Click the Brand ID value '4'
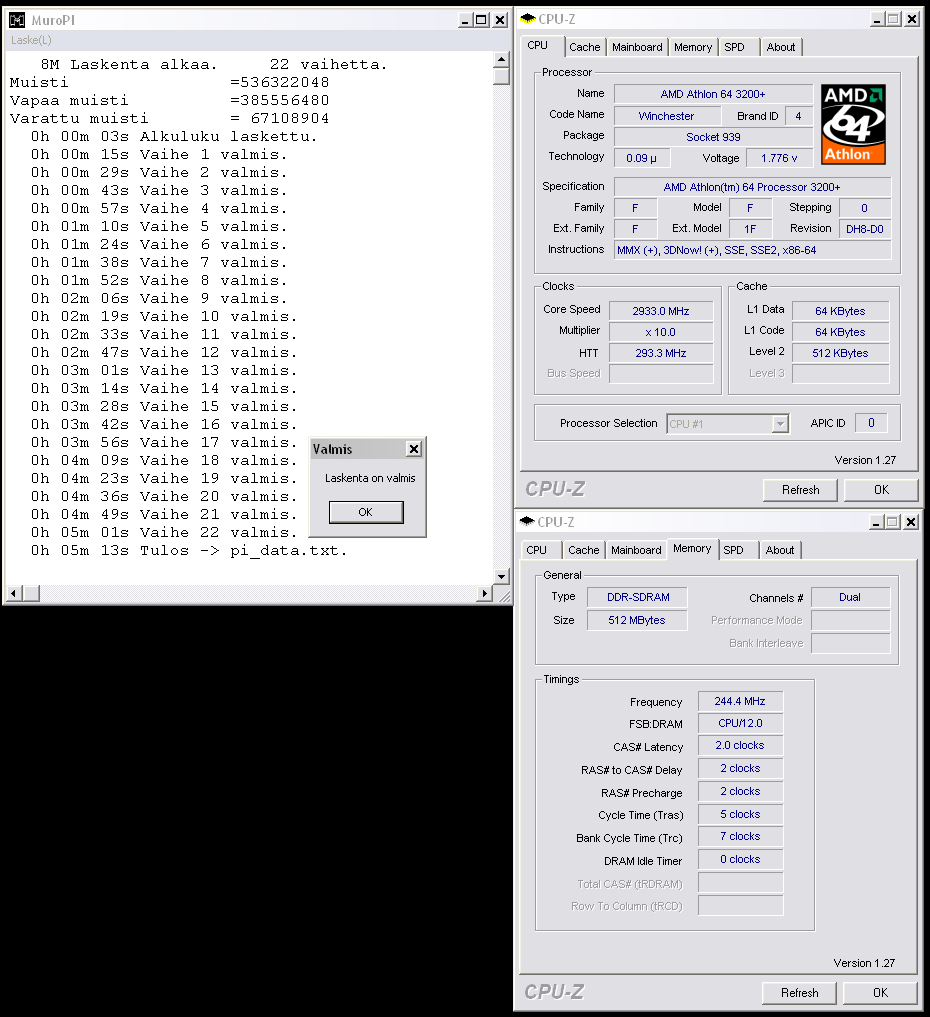This screenshot has width=930, height=1017. 798,116
